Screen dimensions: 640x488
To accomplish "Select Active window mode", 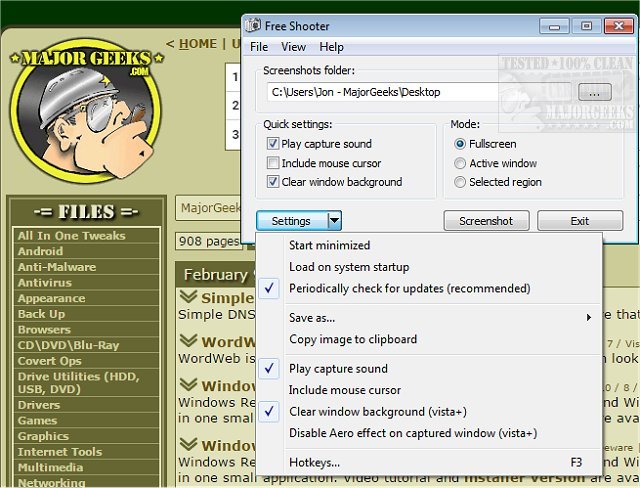I will [x=460, y=163].
